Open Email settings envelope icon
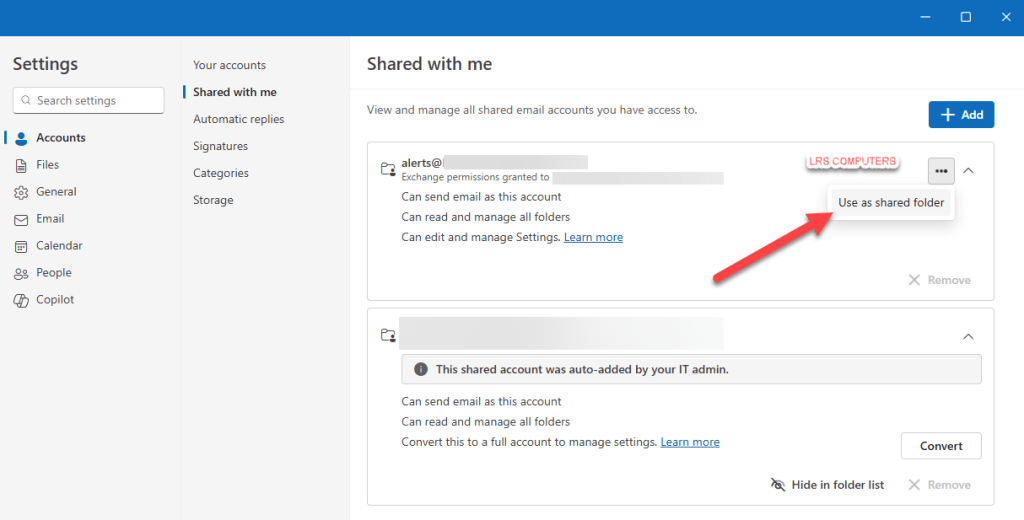Viewport: 1024px width, 520px height. click(21, 219)
